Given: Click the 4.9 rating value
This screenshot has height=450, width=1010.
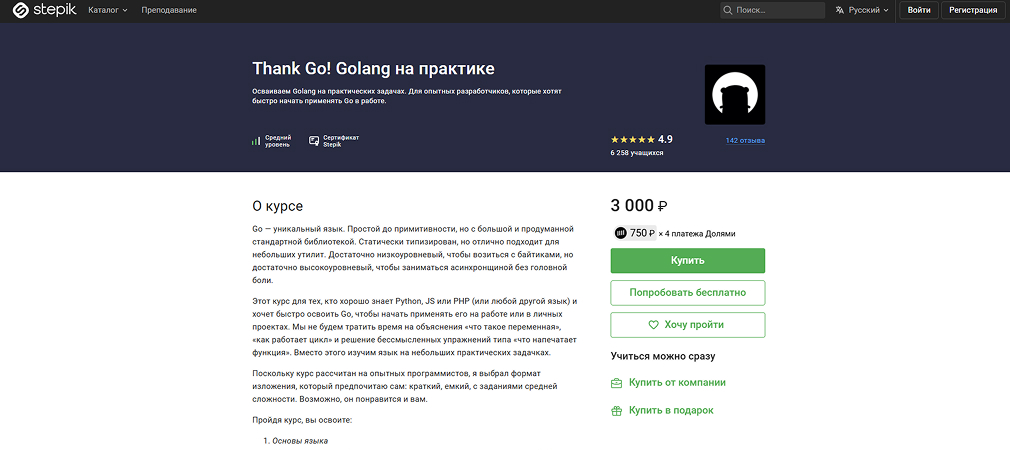Looking at the screenshot, I should coord(665,139).
